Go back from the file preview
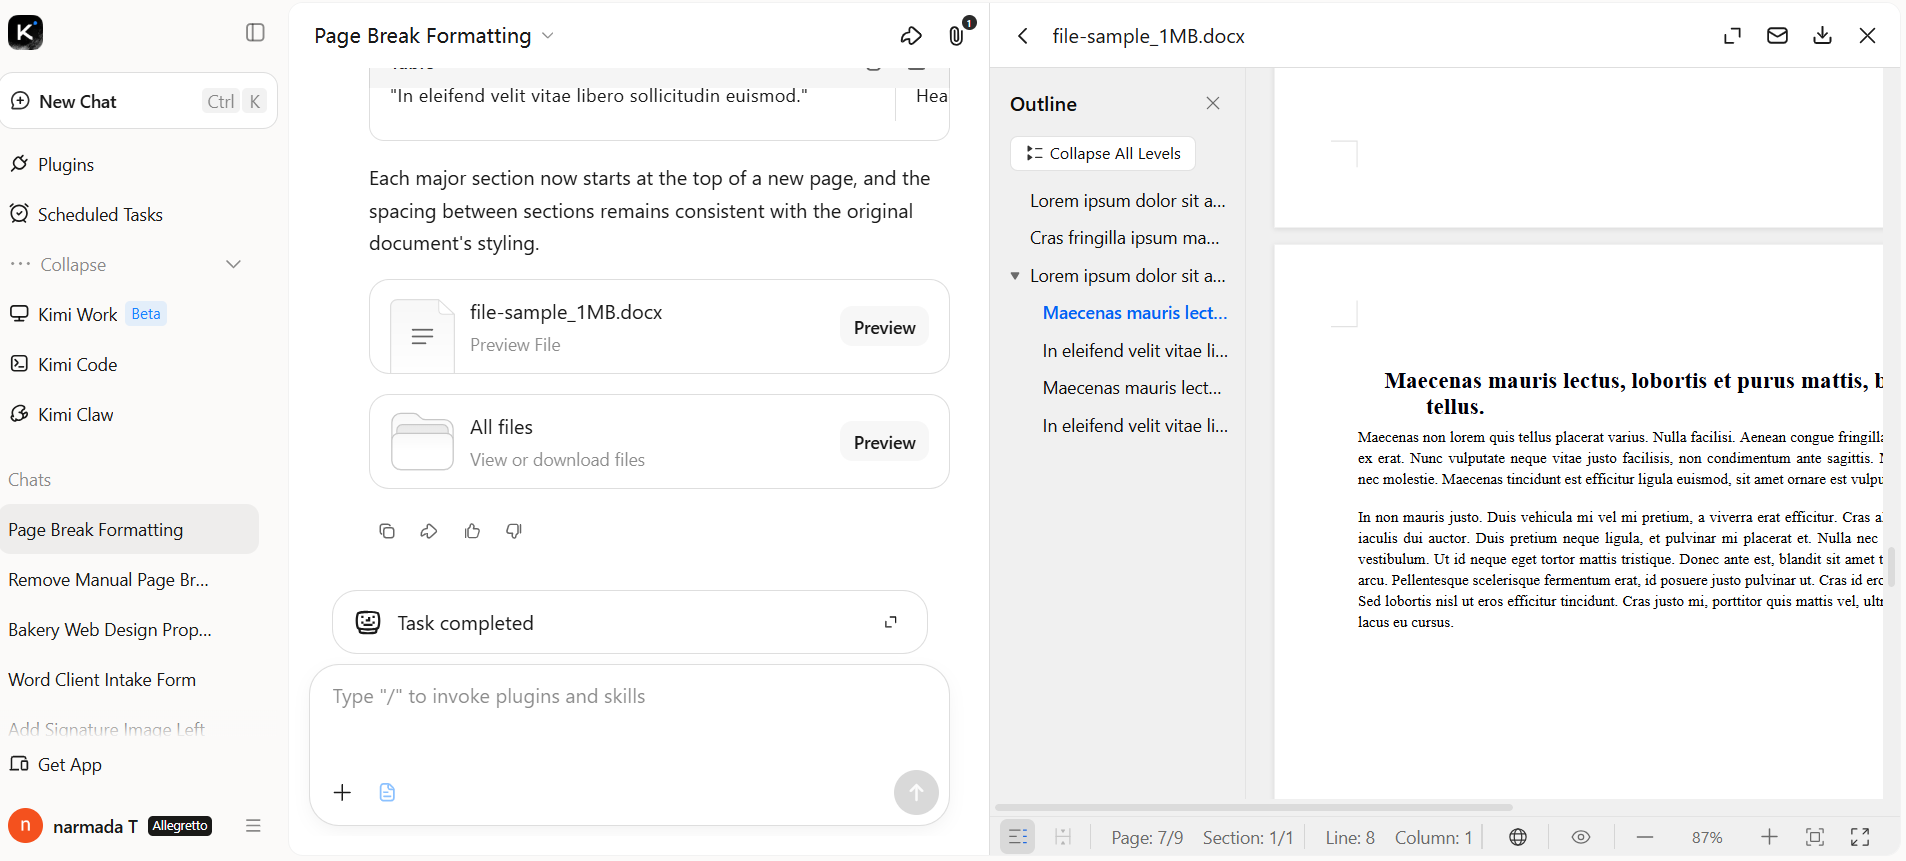 click(x=1022, y=36)
